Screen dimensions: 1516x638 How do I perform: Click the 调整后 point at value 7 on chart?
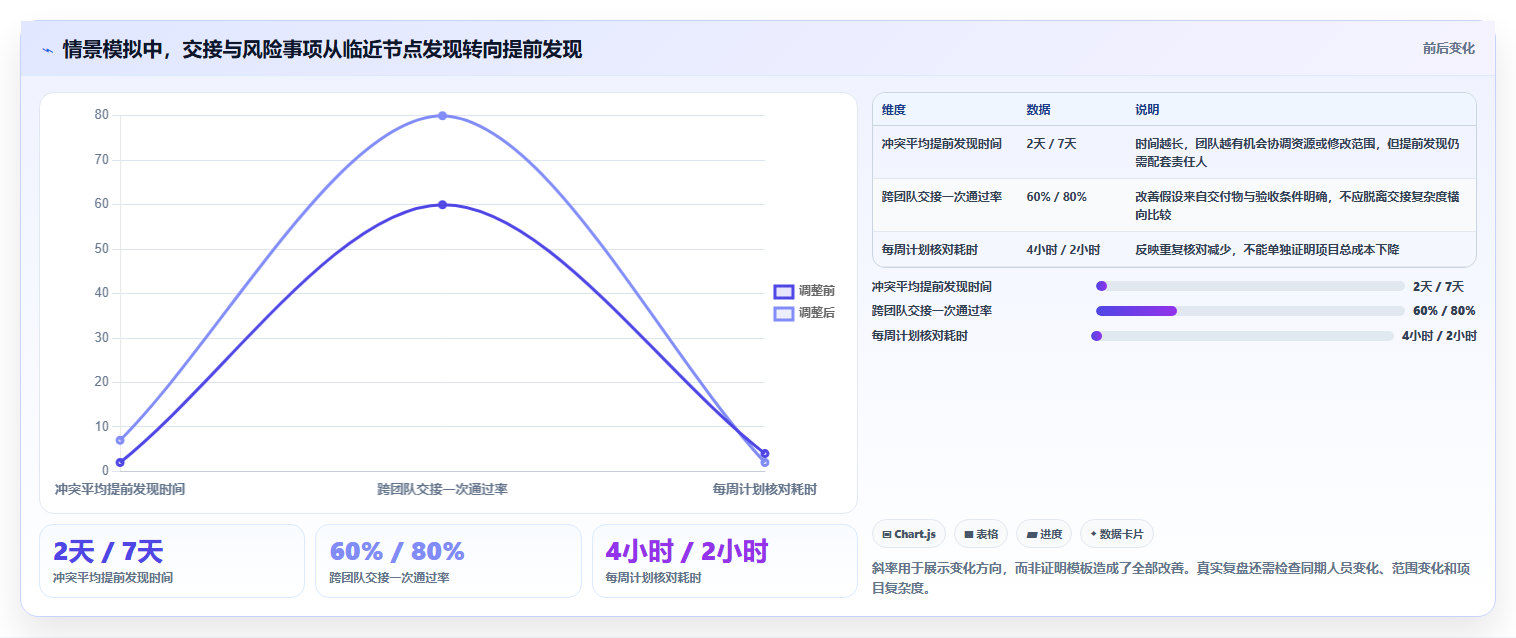click(120, 440)
